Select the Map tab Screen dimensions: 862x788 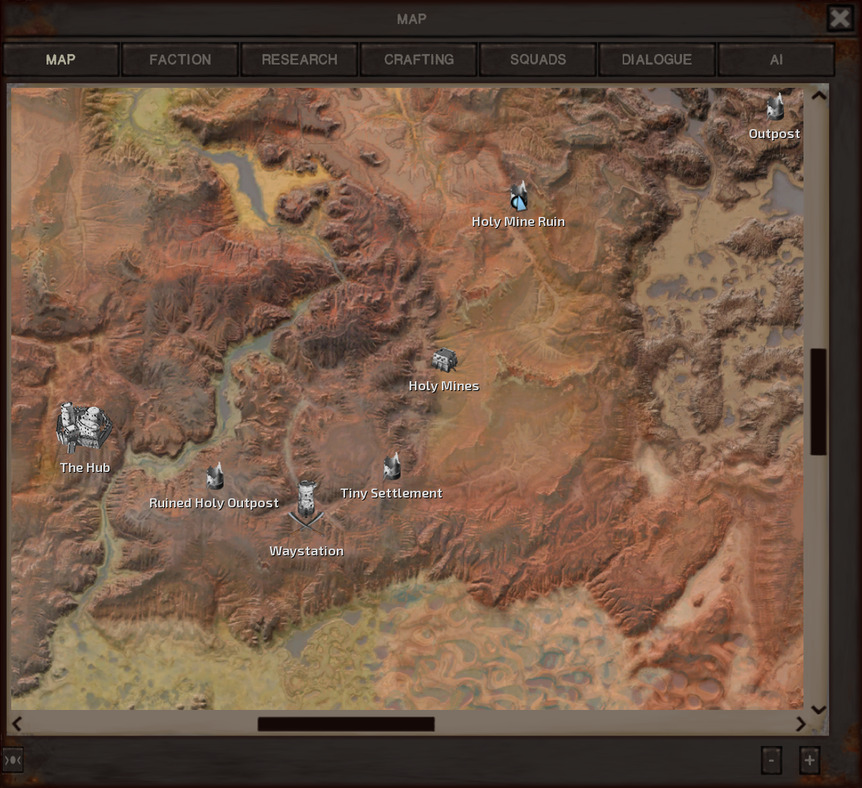(60, 59)
